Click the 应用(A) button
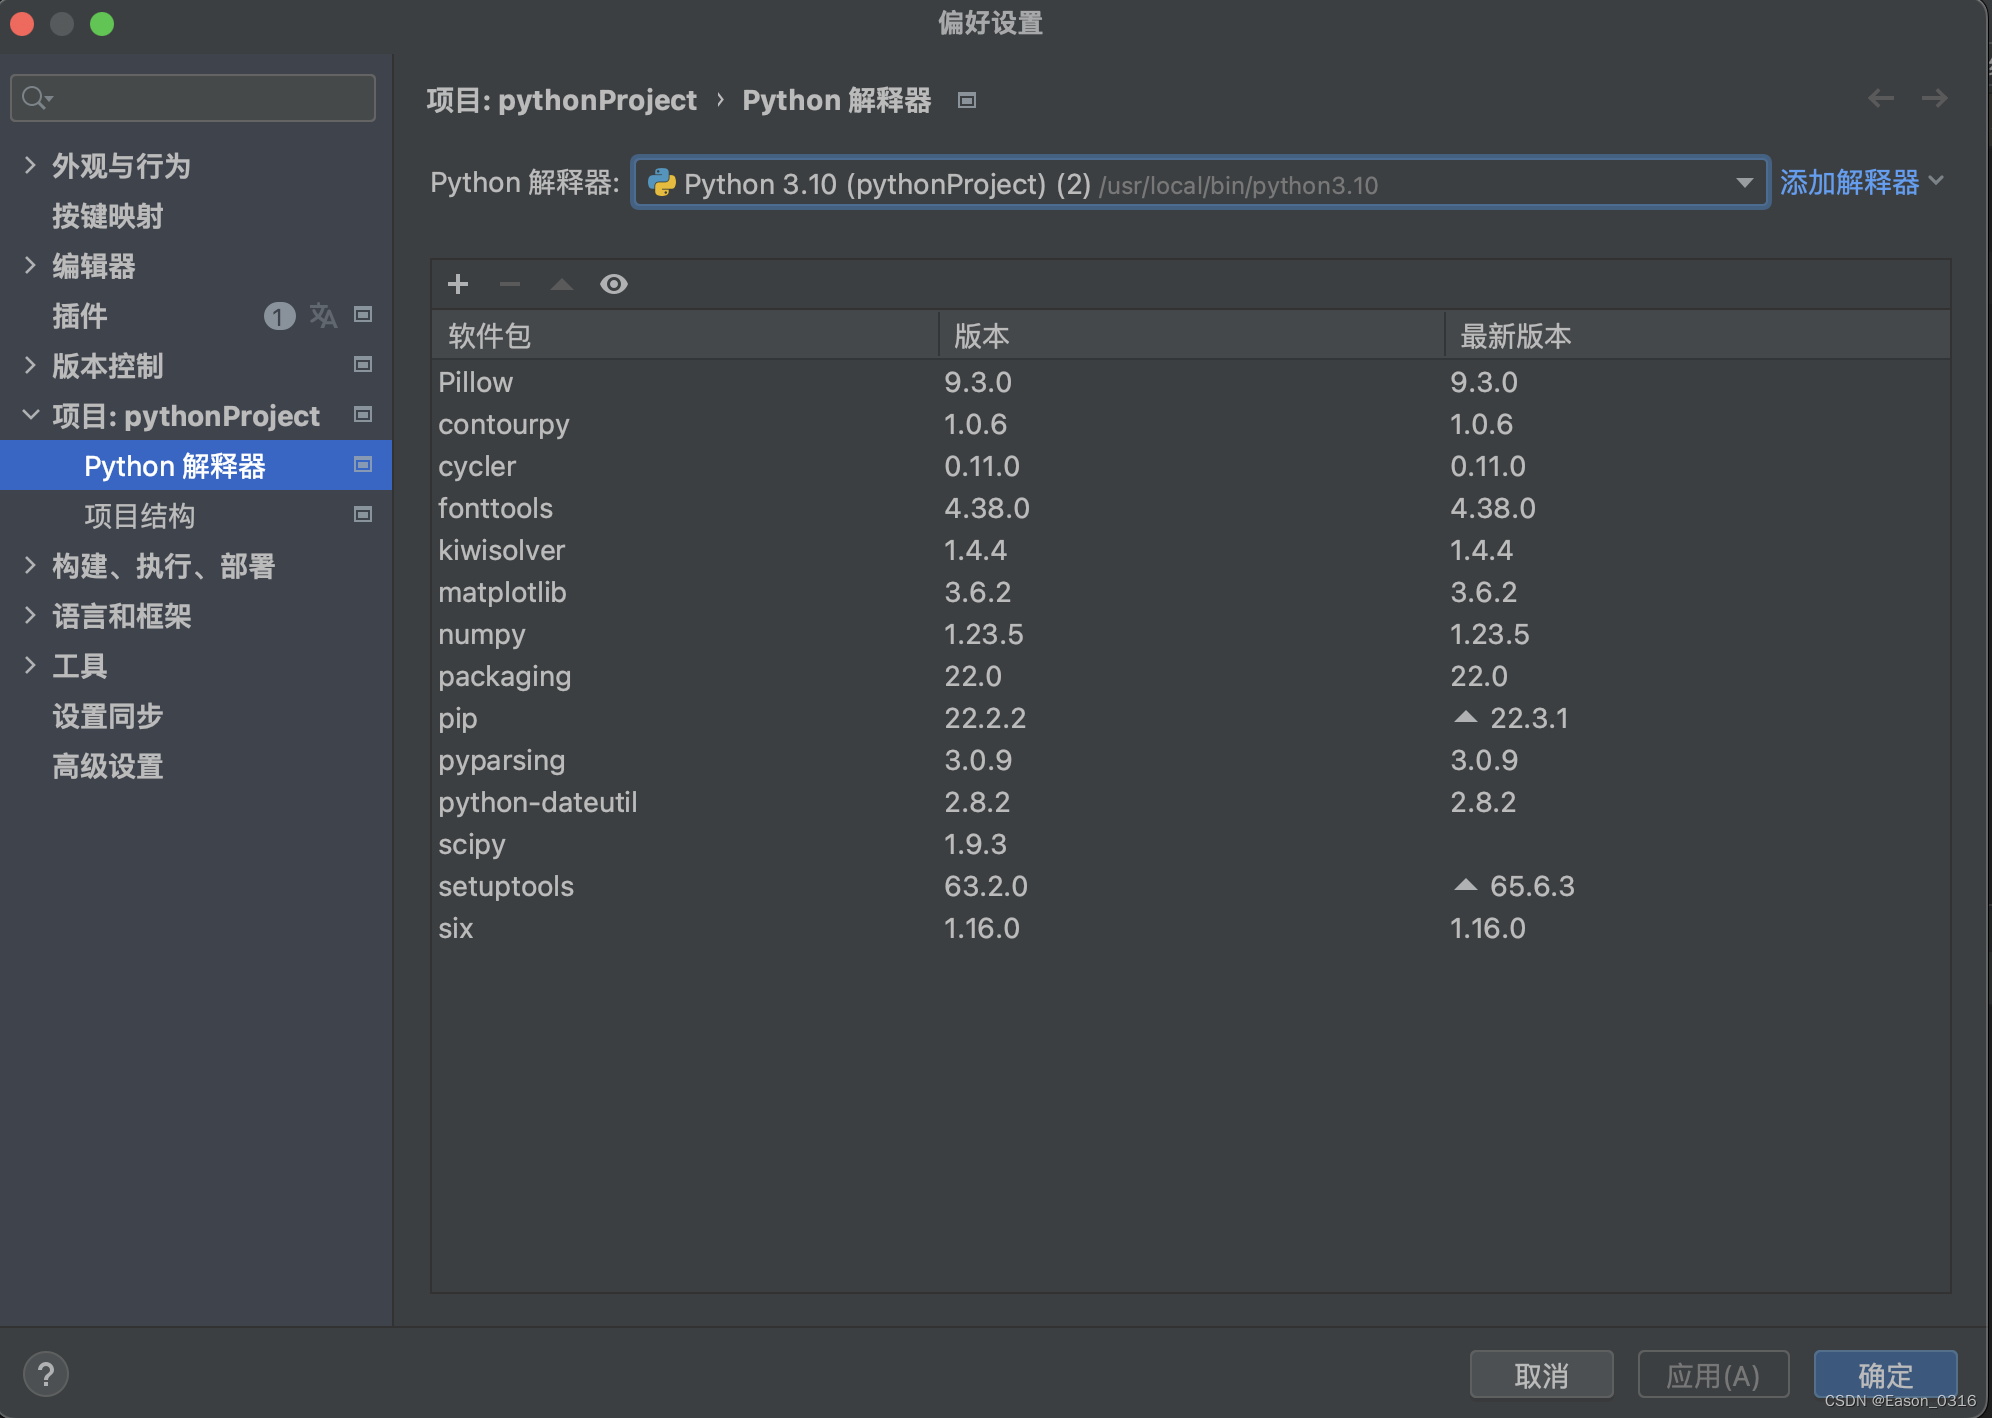 [x=1713, y=1375]
